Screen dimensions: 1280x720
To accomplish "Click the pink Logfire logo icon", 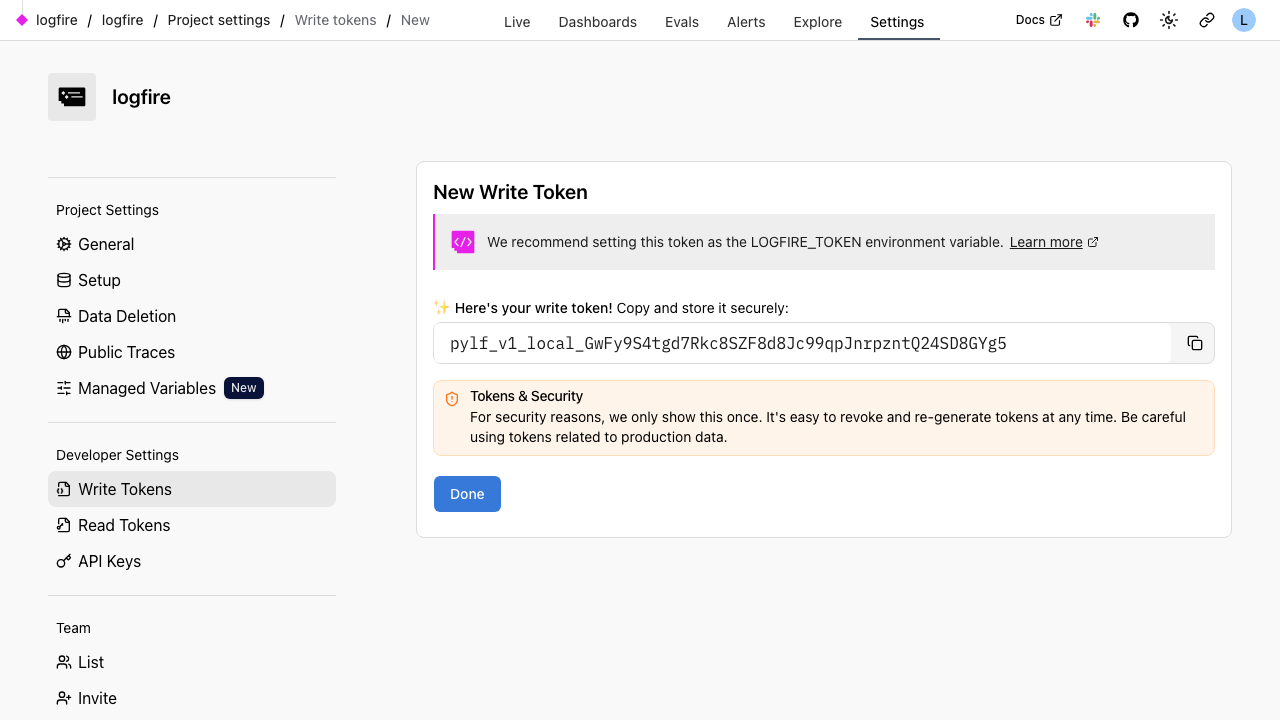I will pos(22,20).
